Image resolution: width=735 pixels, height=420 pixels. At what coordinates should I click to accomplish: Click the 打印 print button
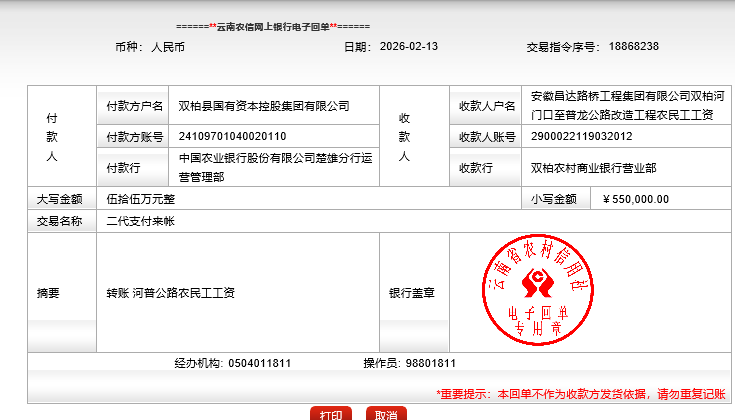(x=331, y=414)
